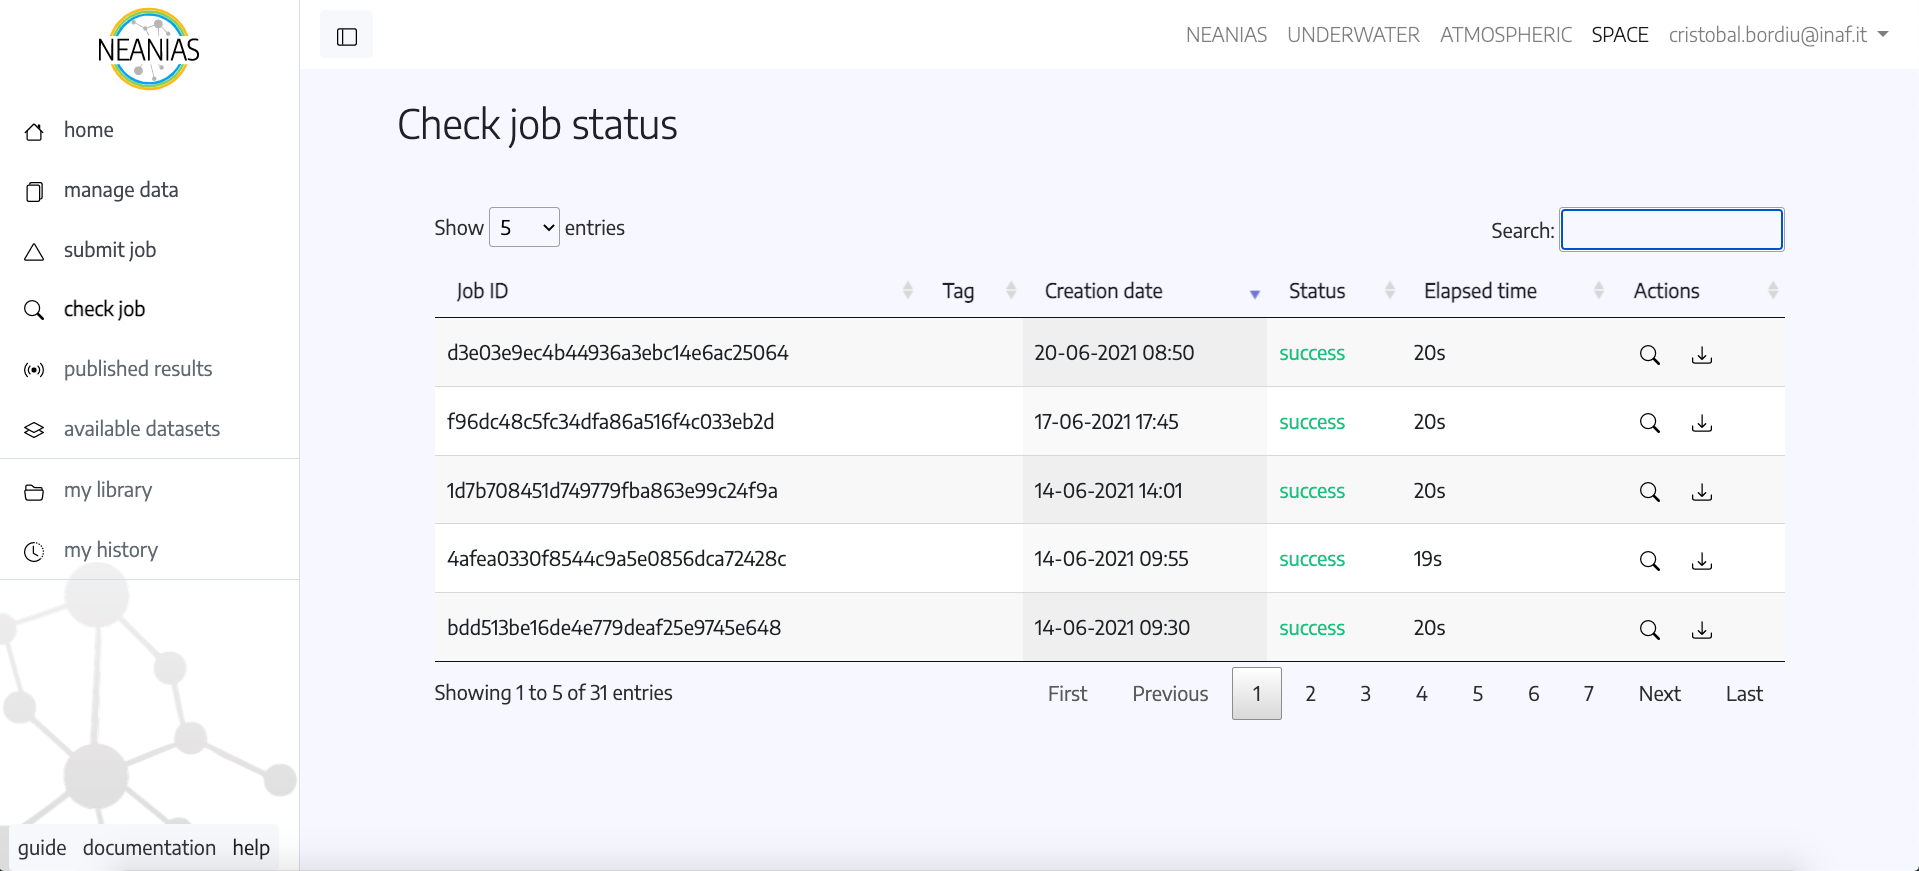1919x871 pixels.
Task: Open the documentation link
Action: coord(149,848)
